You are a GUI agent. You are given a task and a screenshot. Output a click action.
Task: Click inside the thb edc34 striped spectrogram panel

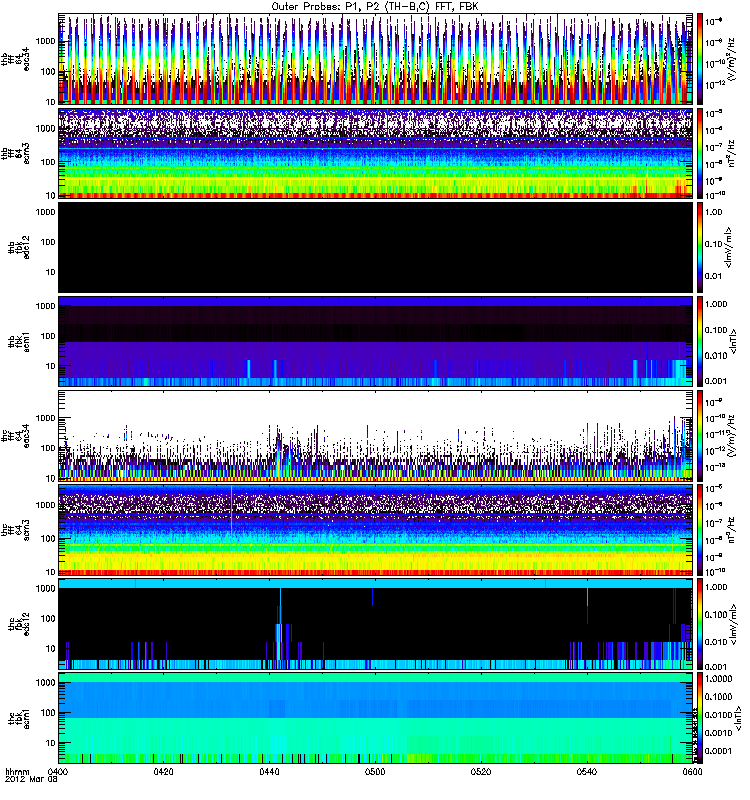click(375, 58)
